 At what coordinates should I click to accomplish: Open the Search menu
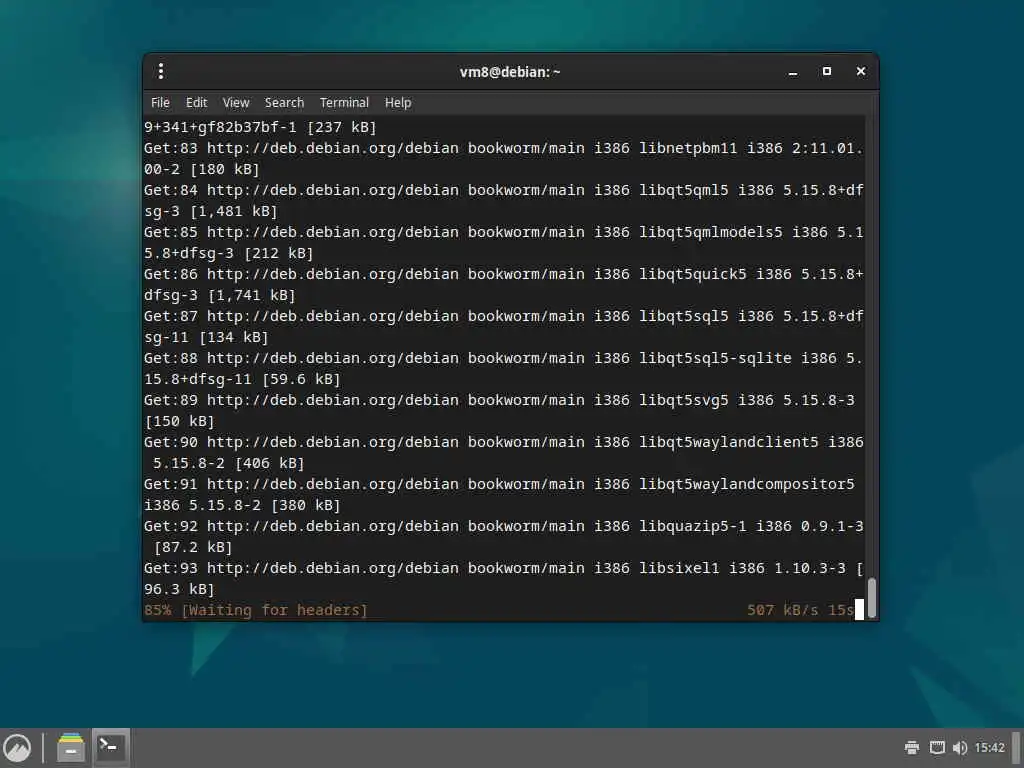tap(284, 103)
